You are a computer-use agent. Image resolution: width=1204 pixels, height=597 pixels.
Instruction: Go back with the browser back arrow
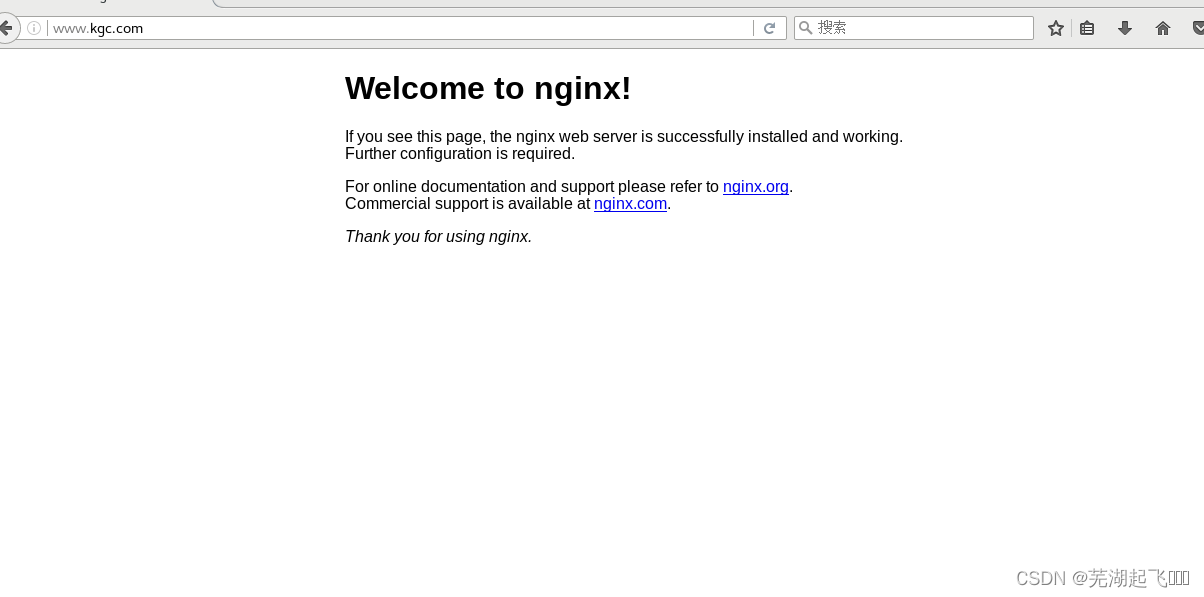[6, 28]
